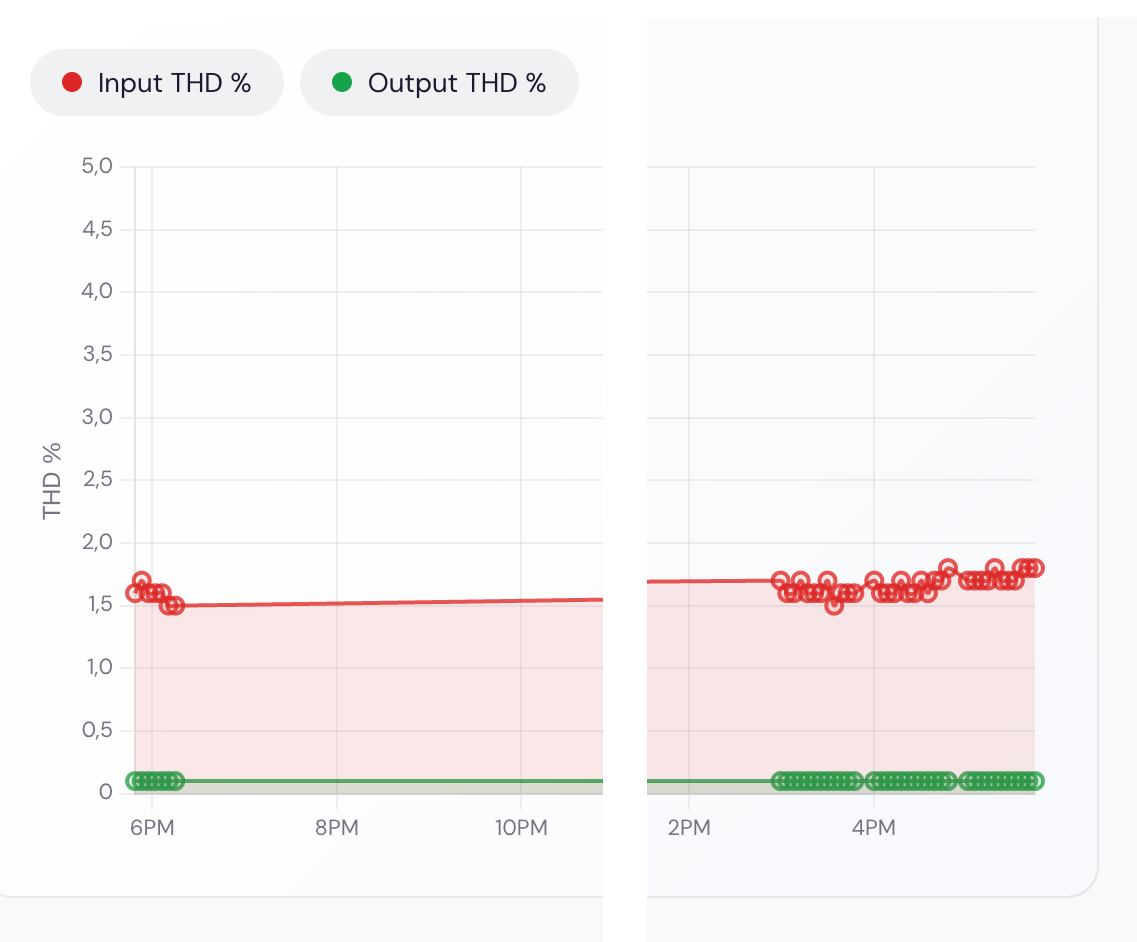This screenshot has width=1137, height=942.
Task: Click the 2,0 y-axis tick label
Action: pyautogui.click(x=98, y=543)
